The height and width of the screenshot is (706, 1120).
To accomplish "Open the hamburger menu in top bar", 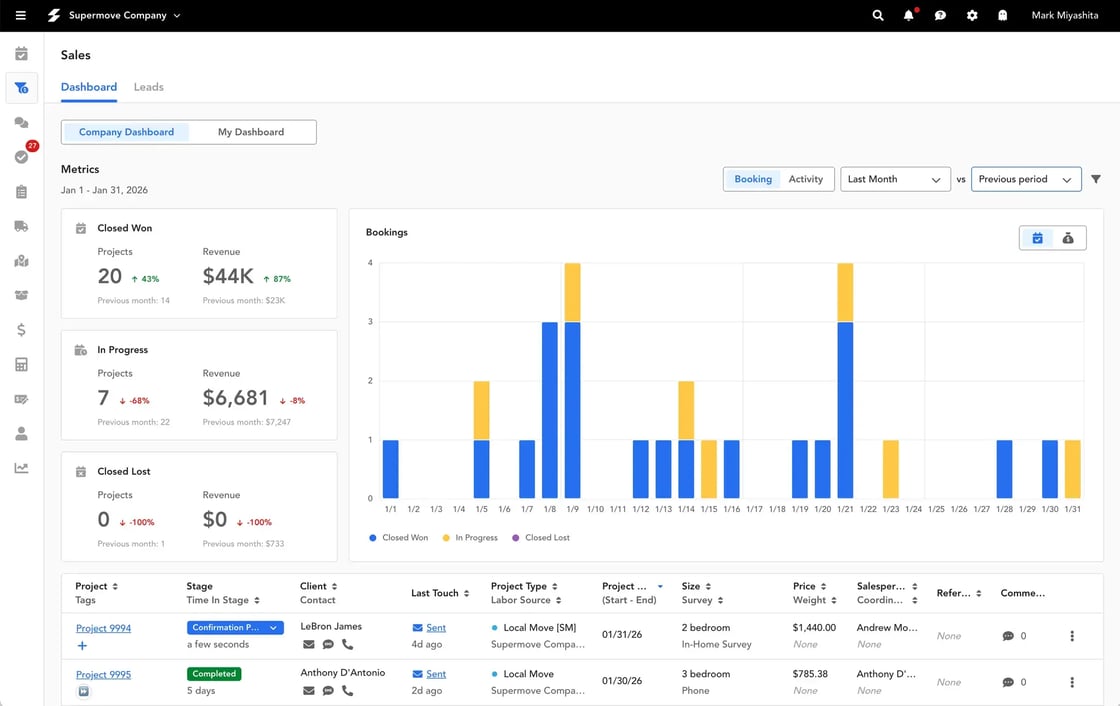I will point(21,15).
